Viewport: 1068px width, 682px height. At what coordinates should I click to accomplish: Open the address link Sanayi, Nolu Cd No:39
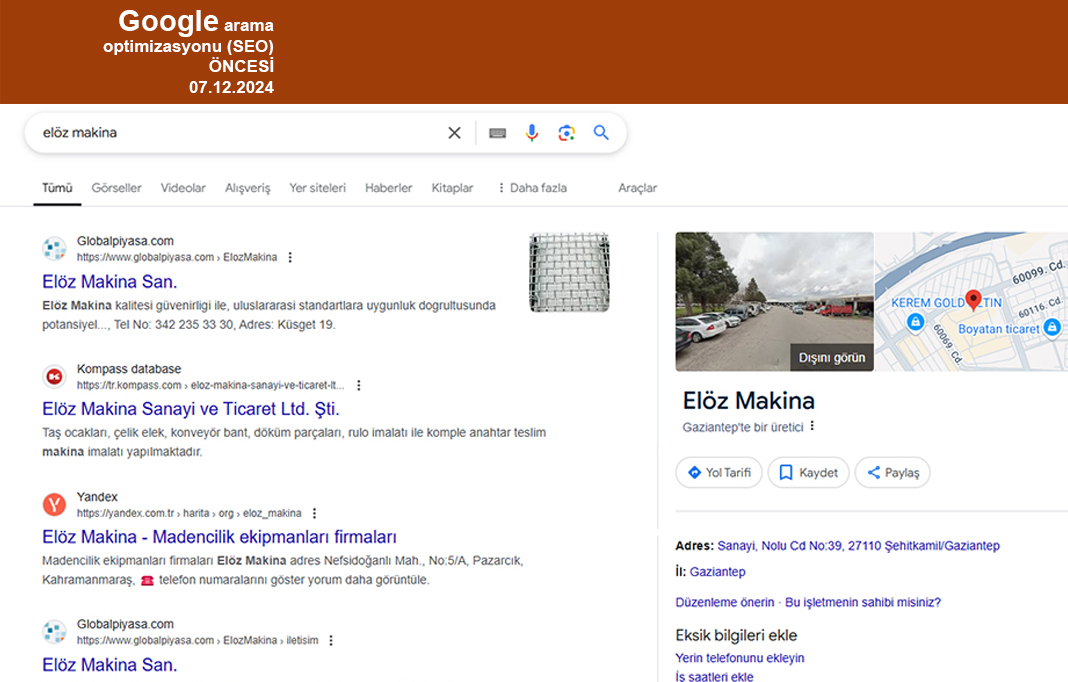[x=858, y=546]
